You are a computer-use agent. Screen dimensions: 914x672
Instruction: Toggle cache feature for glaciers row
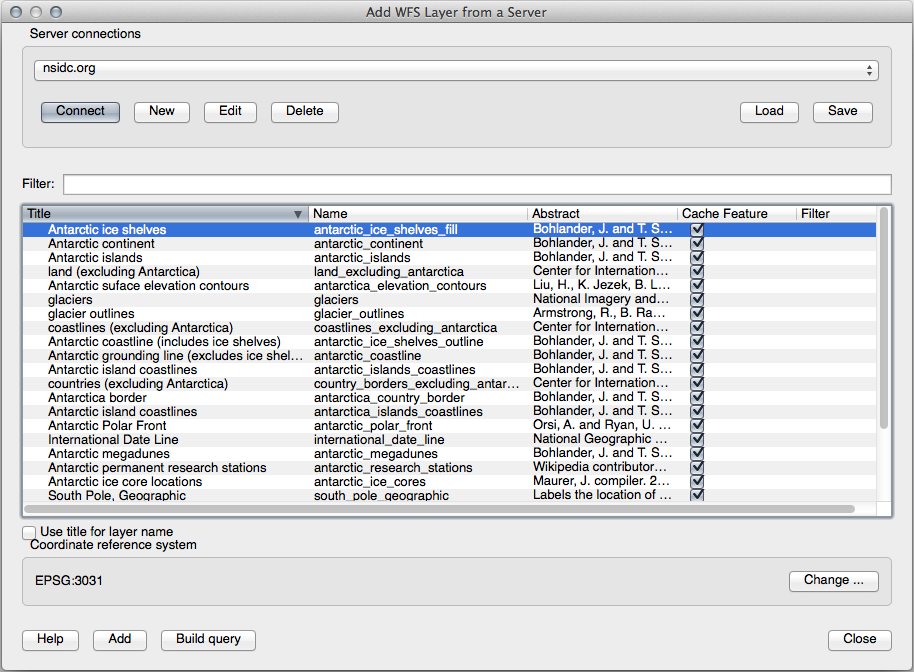[x=697, y=300]
